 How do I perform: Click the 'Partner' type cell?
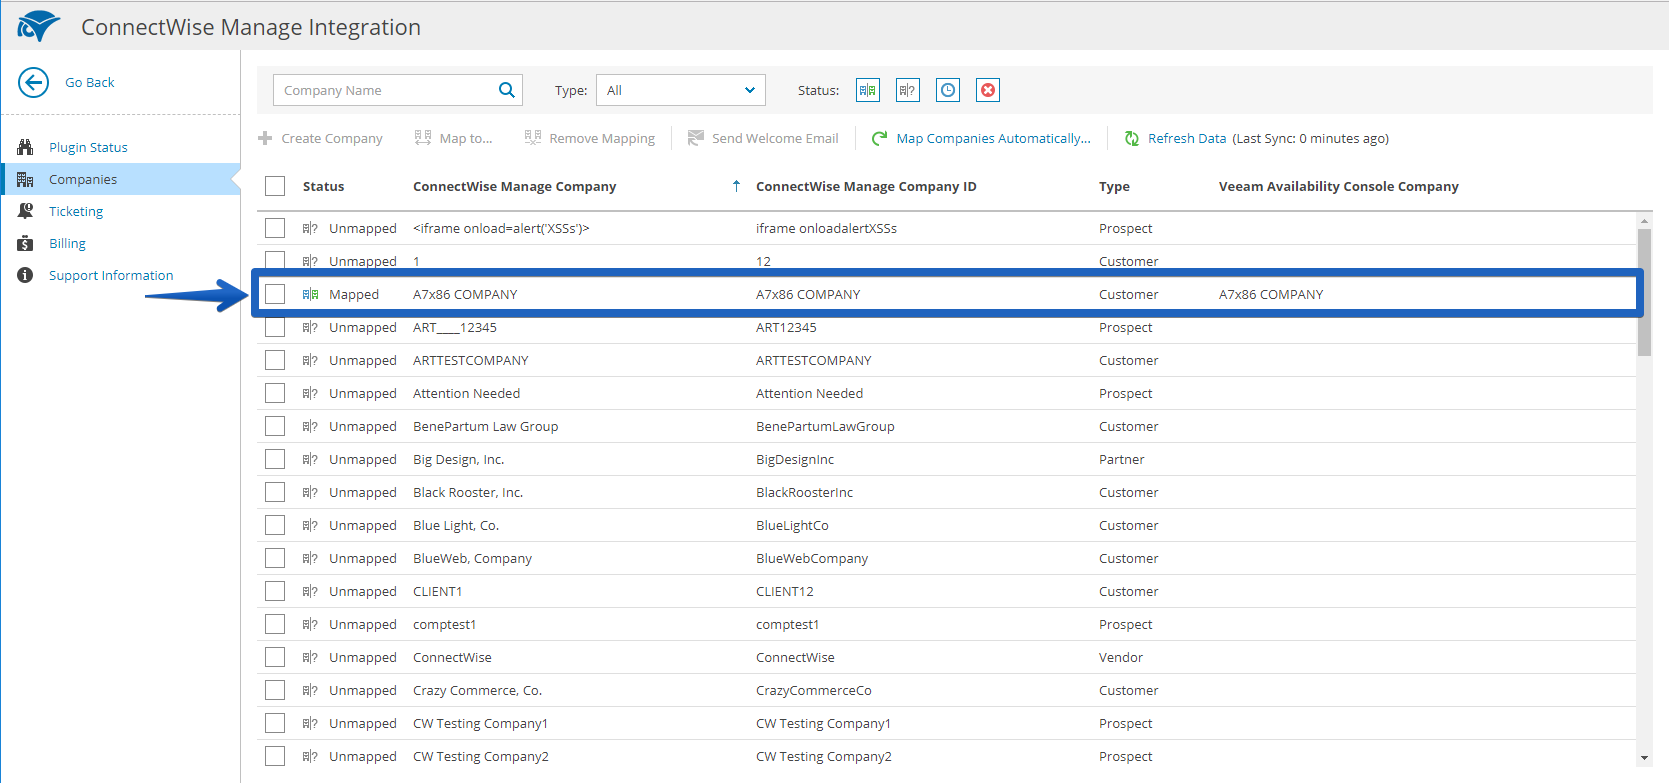(x=1122, y=459)
